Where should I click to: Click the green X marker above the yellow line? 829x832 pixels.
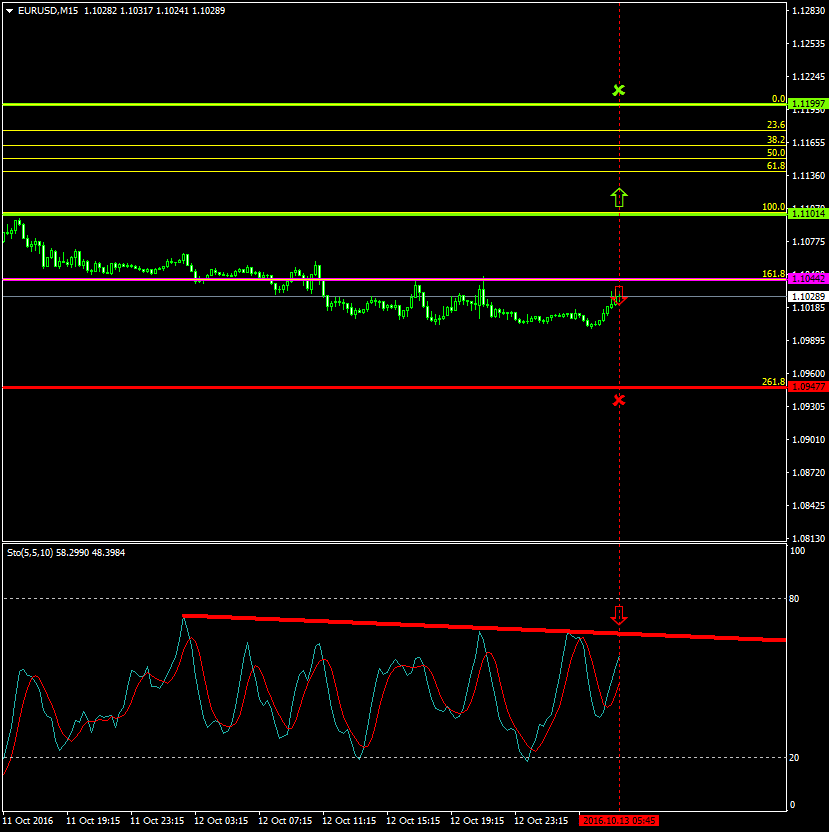click(619, 91)
